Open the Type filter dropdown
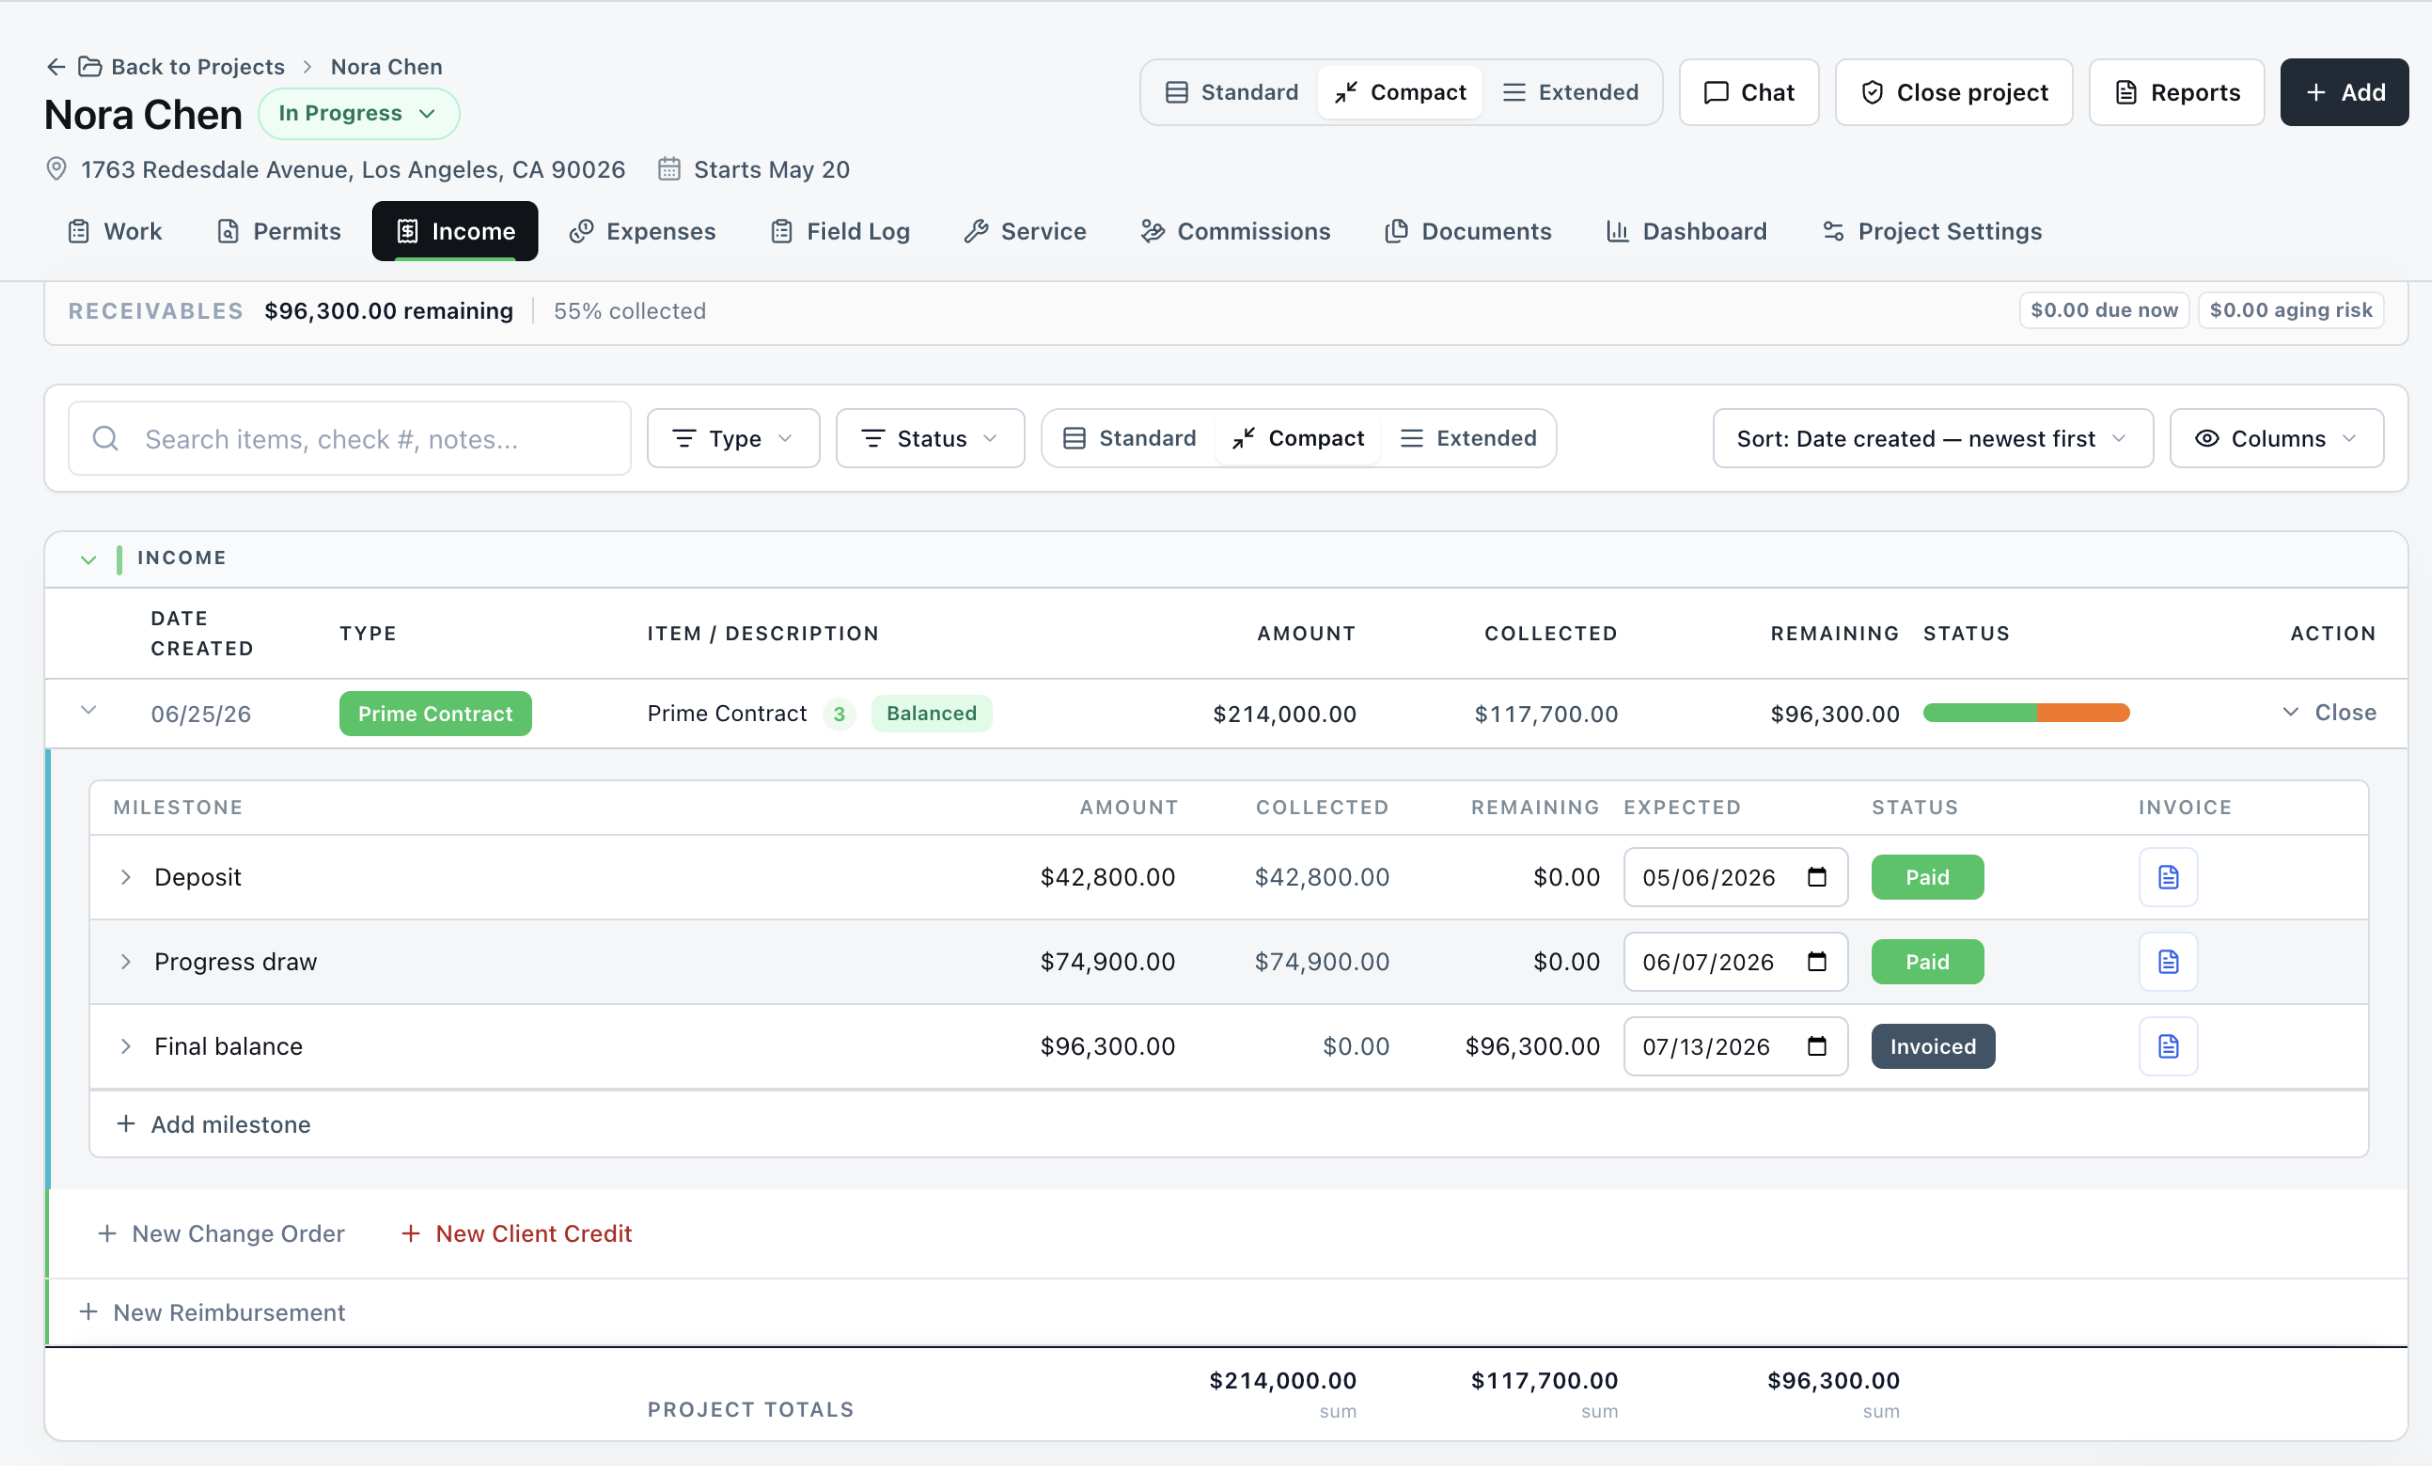Image resolution: width=2432 pixels, height=1466 pixels. [733, 438]
